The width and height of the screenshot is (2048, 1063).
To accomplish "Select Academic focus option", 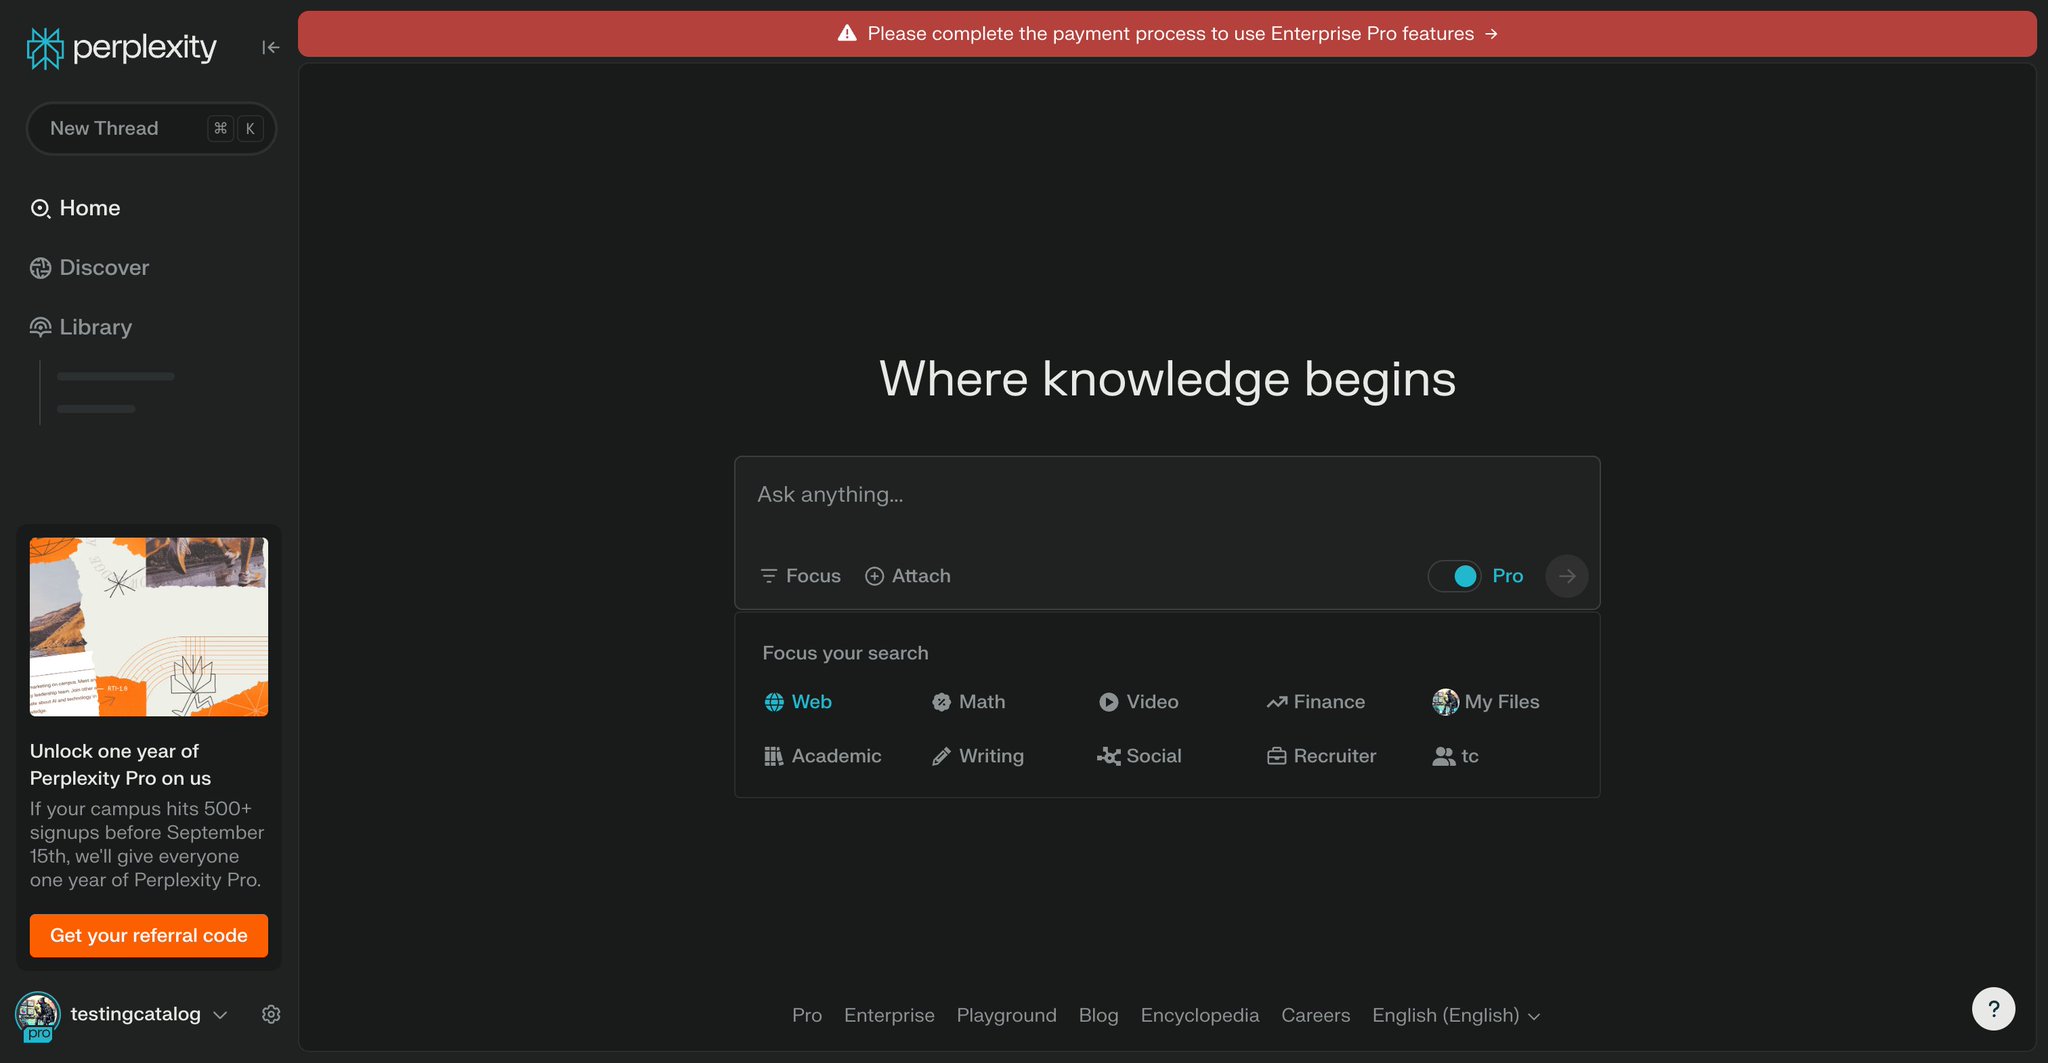I will 822,756.
